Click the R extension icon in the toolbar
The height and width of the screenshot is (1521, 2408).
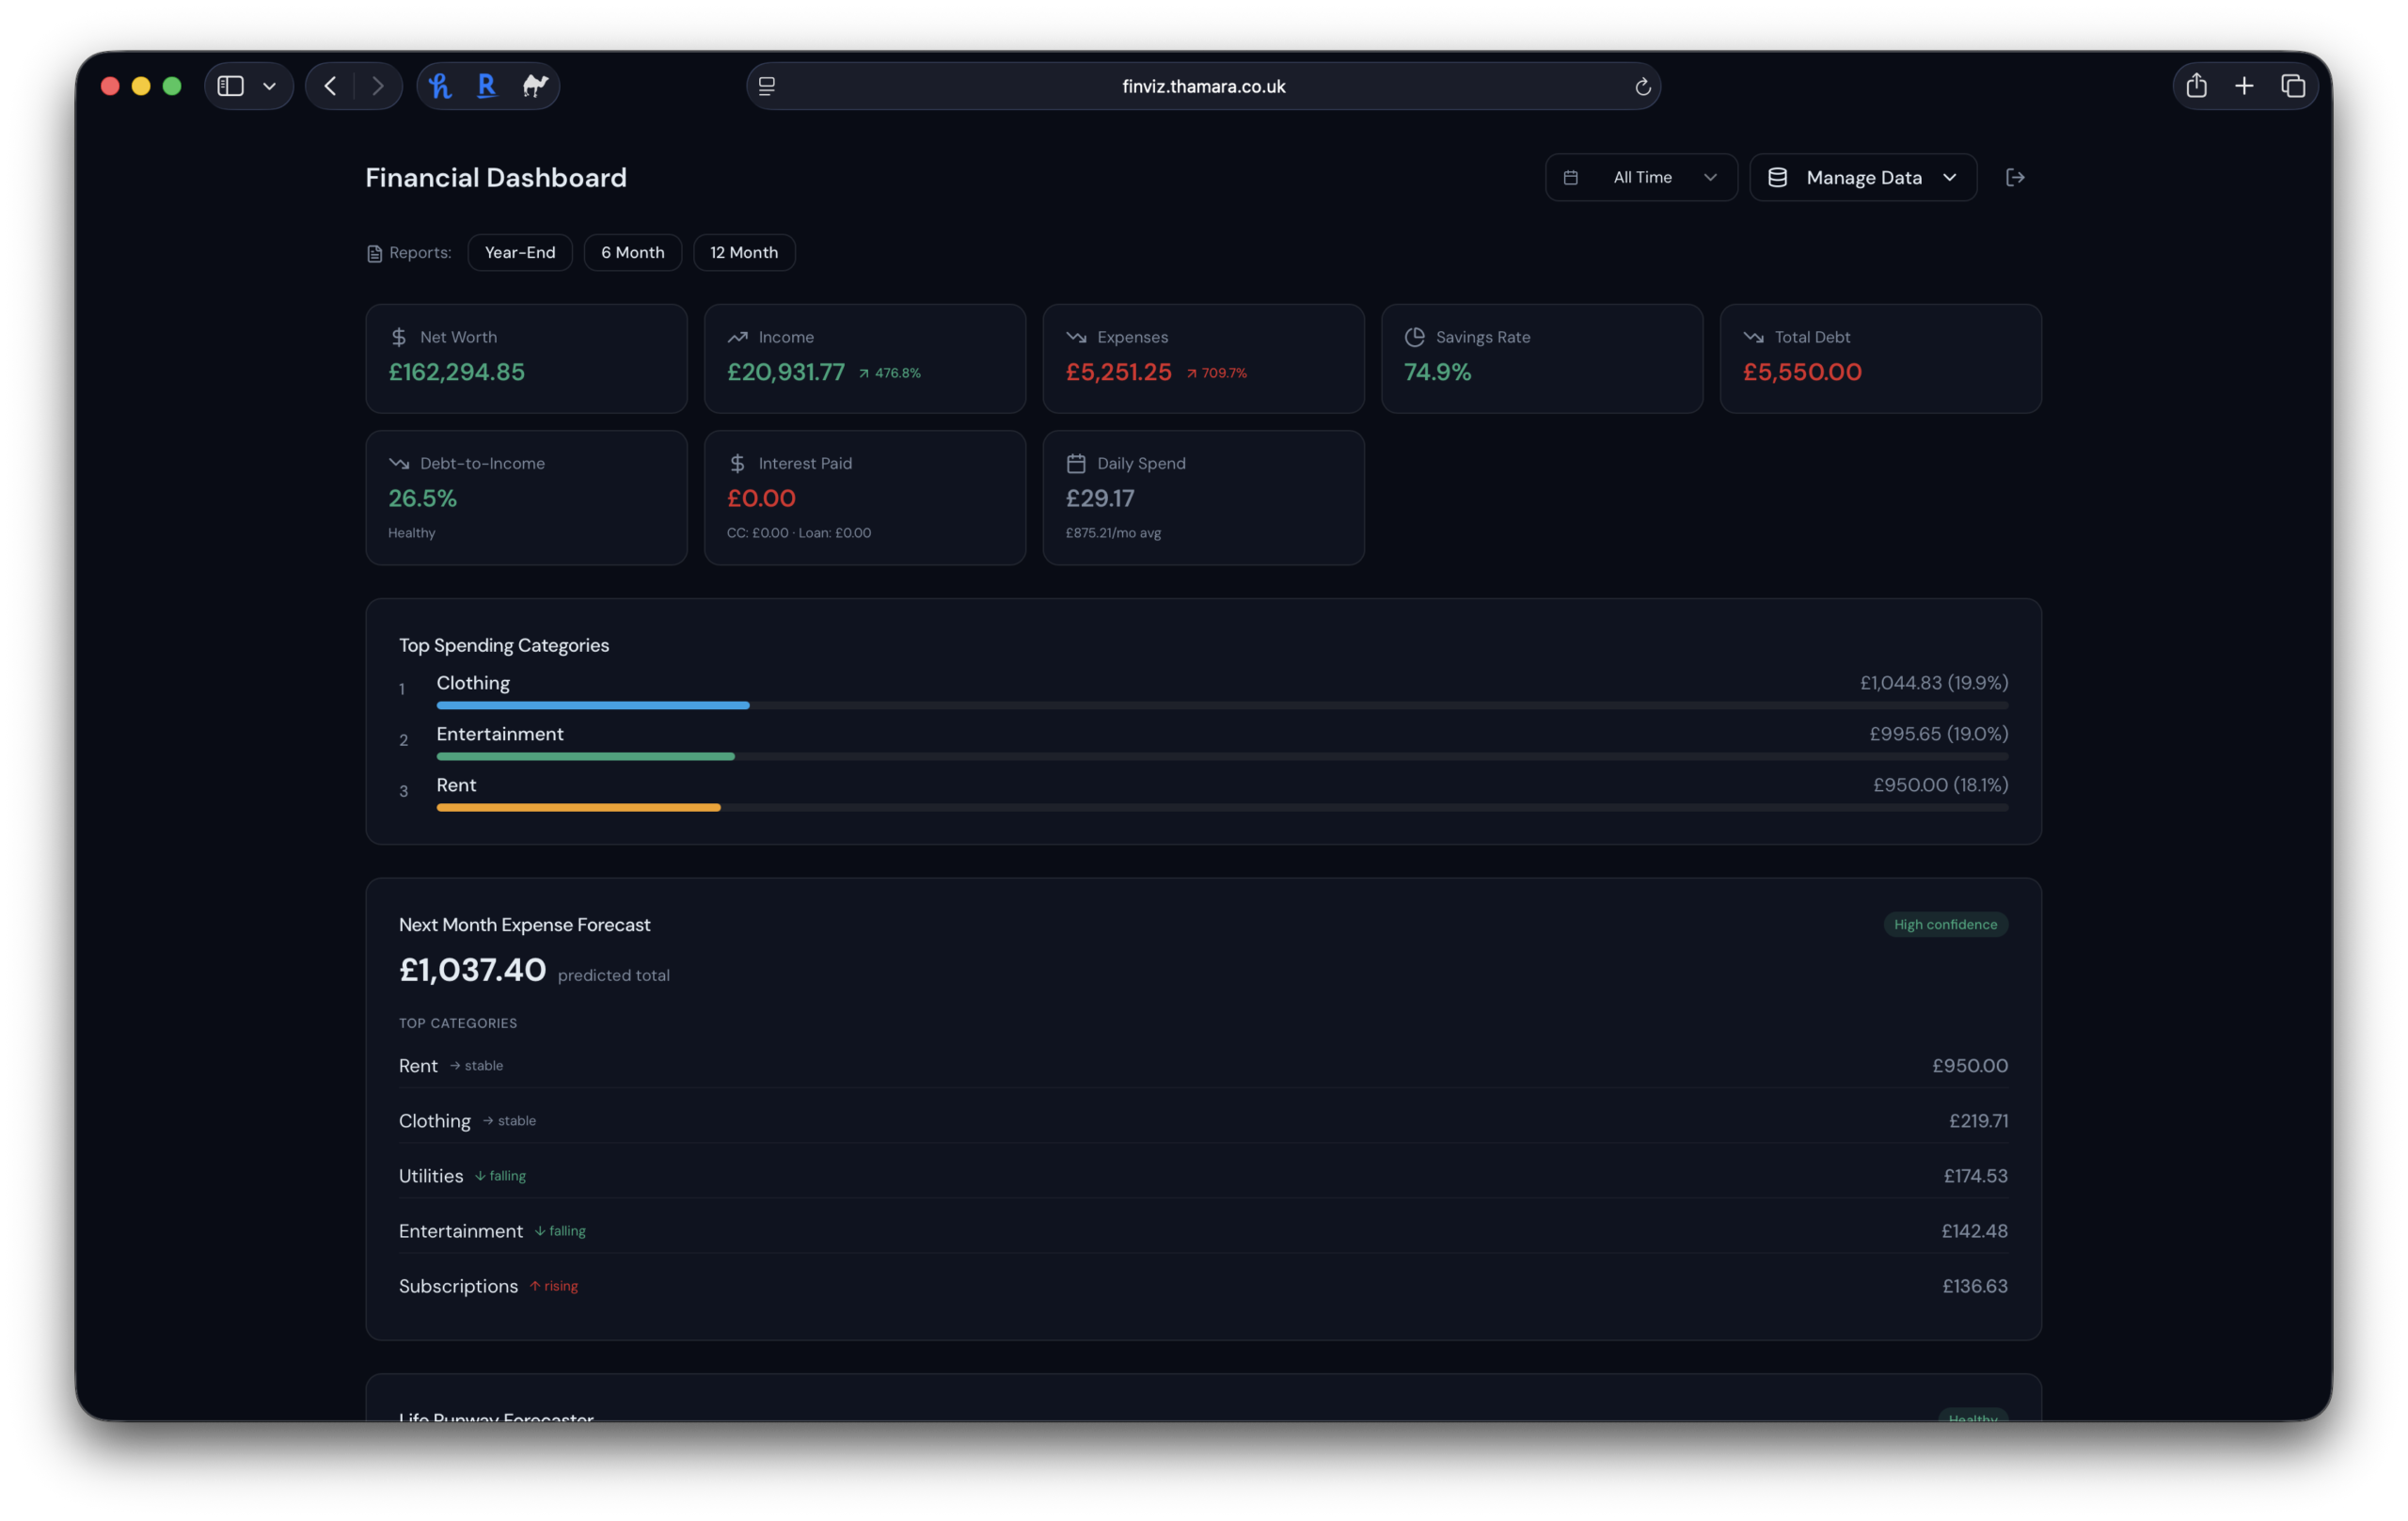pos(487,86)
